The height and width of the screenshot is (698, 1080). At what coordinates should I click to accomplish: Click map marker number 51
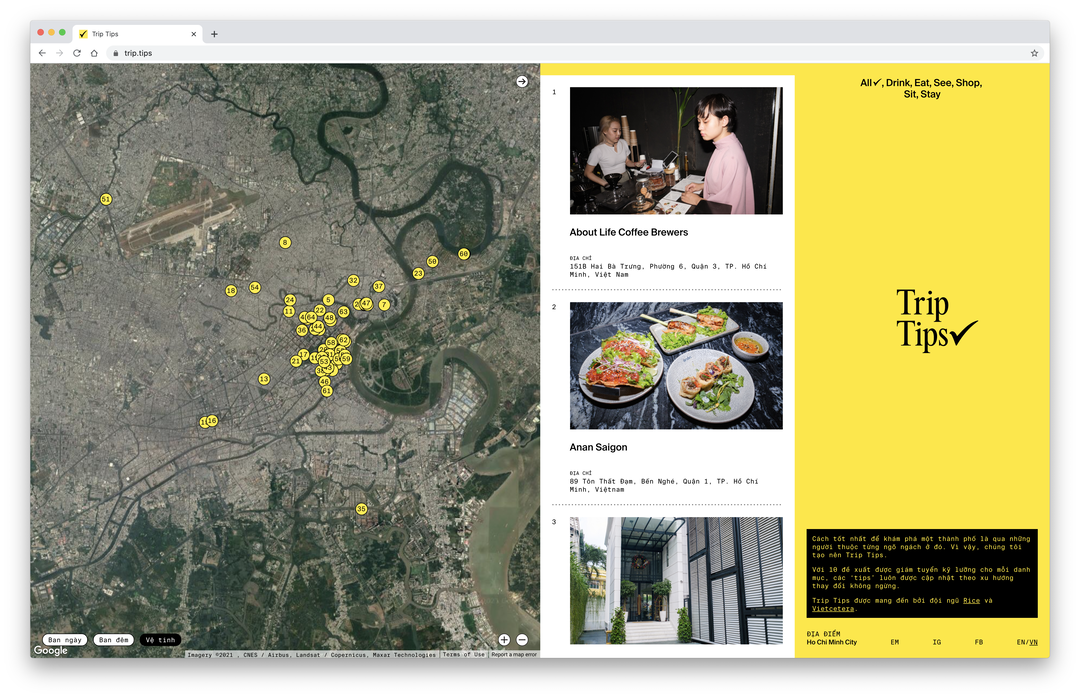click(x=106, y=199)
